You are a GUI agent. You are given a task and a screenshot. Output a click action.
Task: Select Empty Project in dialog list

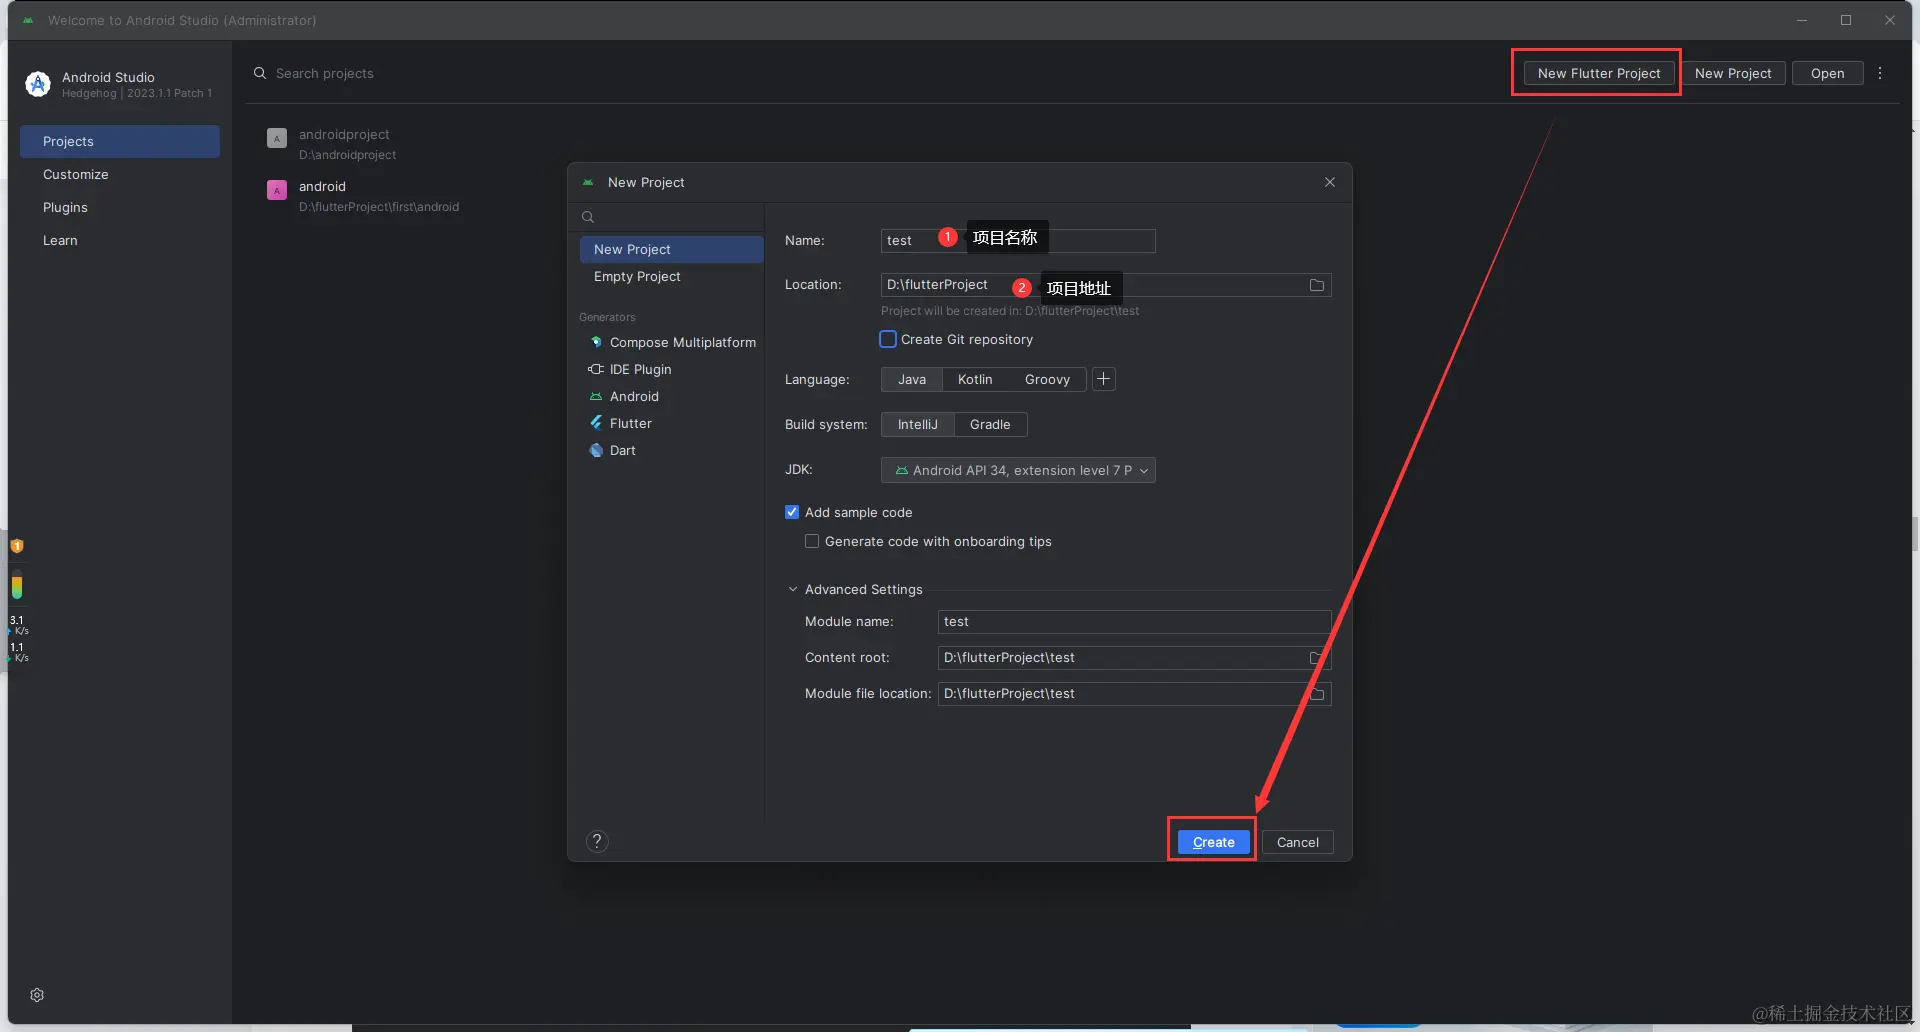coord(672,276)
